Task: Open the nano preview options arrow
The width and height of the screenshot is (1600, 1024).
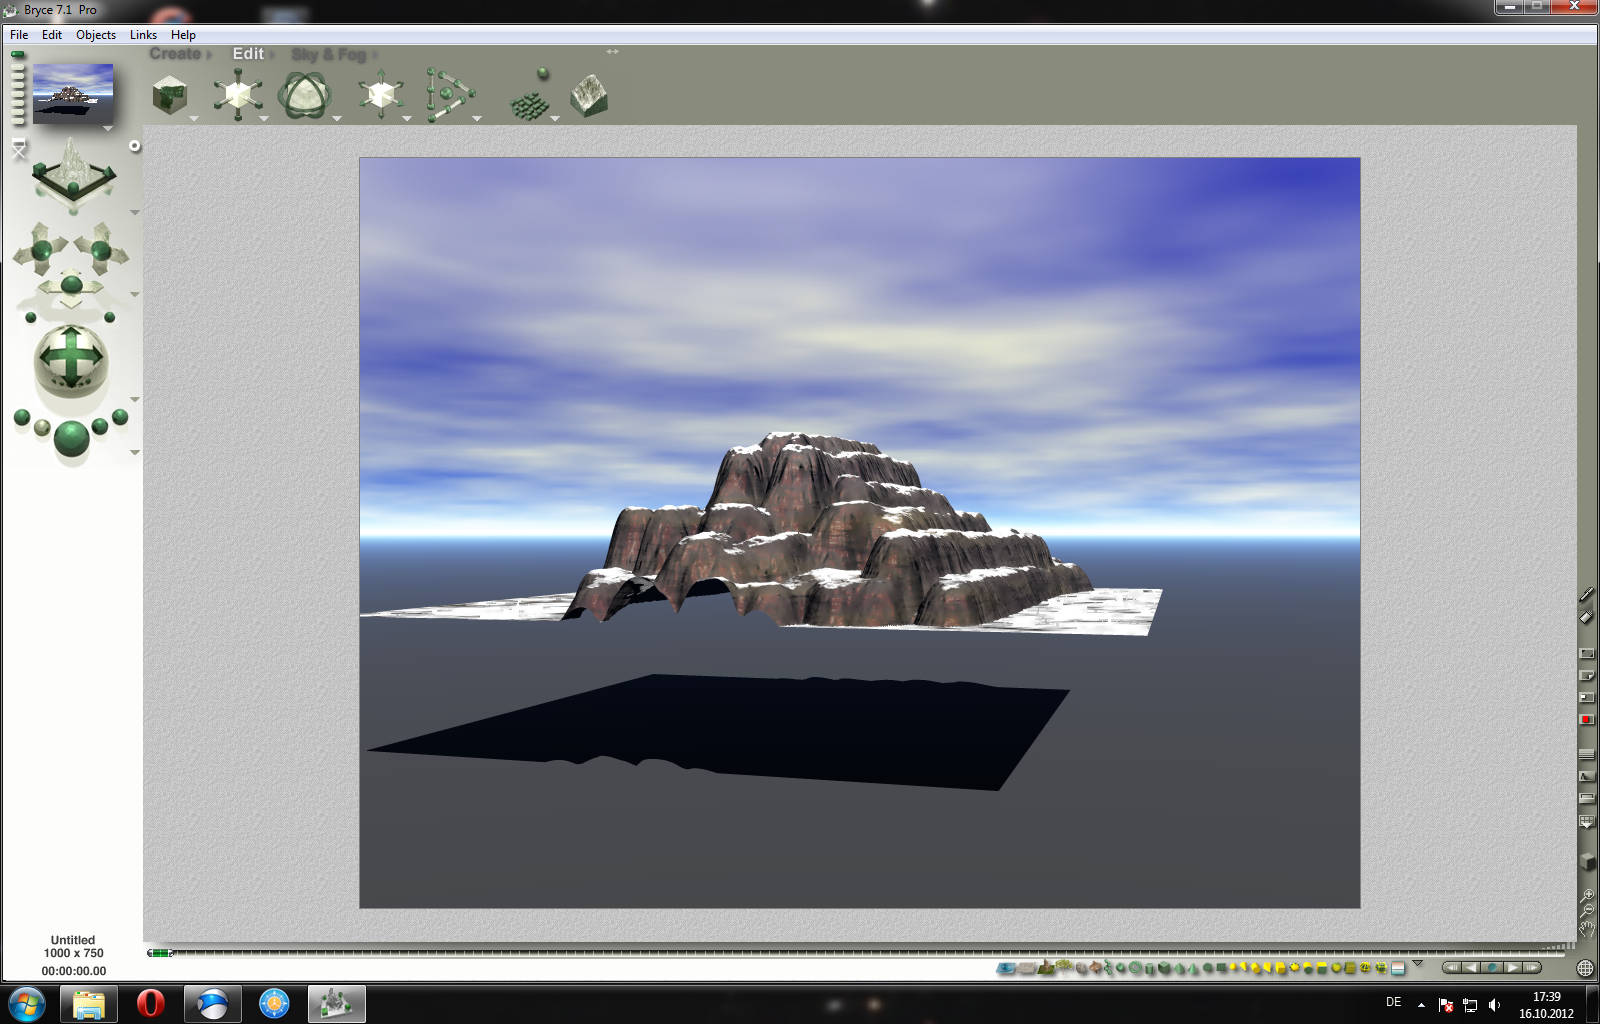Action: click(108, 129)
